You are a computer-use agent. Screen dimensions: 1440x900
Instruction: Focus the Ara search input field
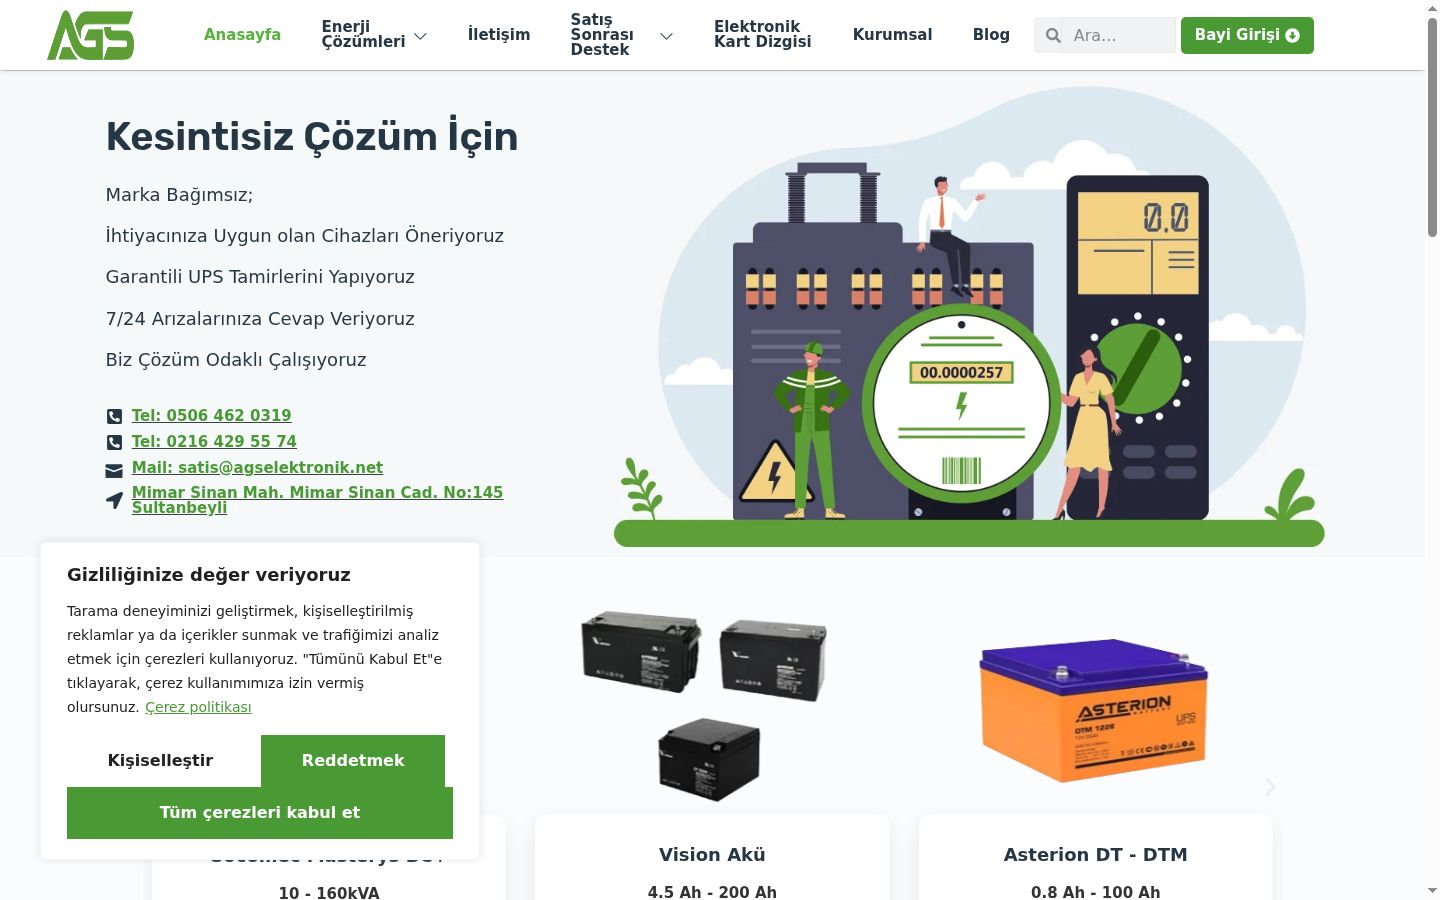tap(1118, 35)
